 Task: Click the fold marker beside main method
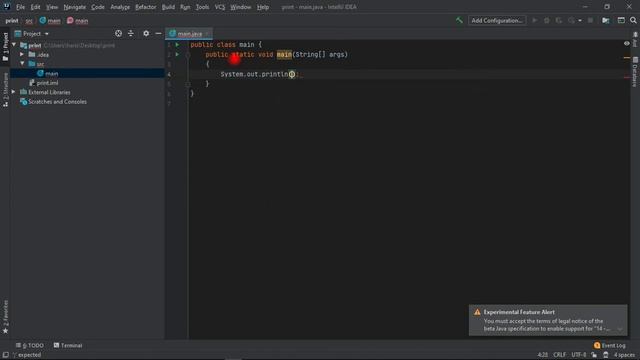pos(188,54)
